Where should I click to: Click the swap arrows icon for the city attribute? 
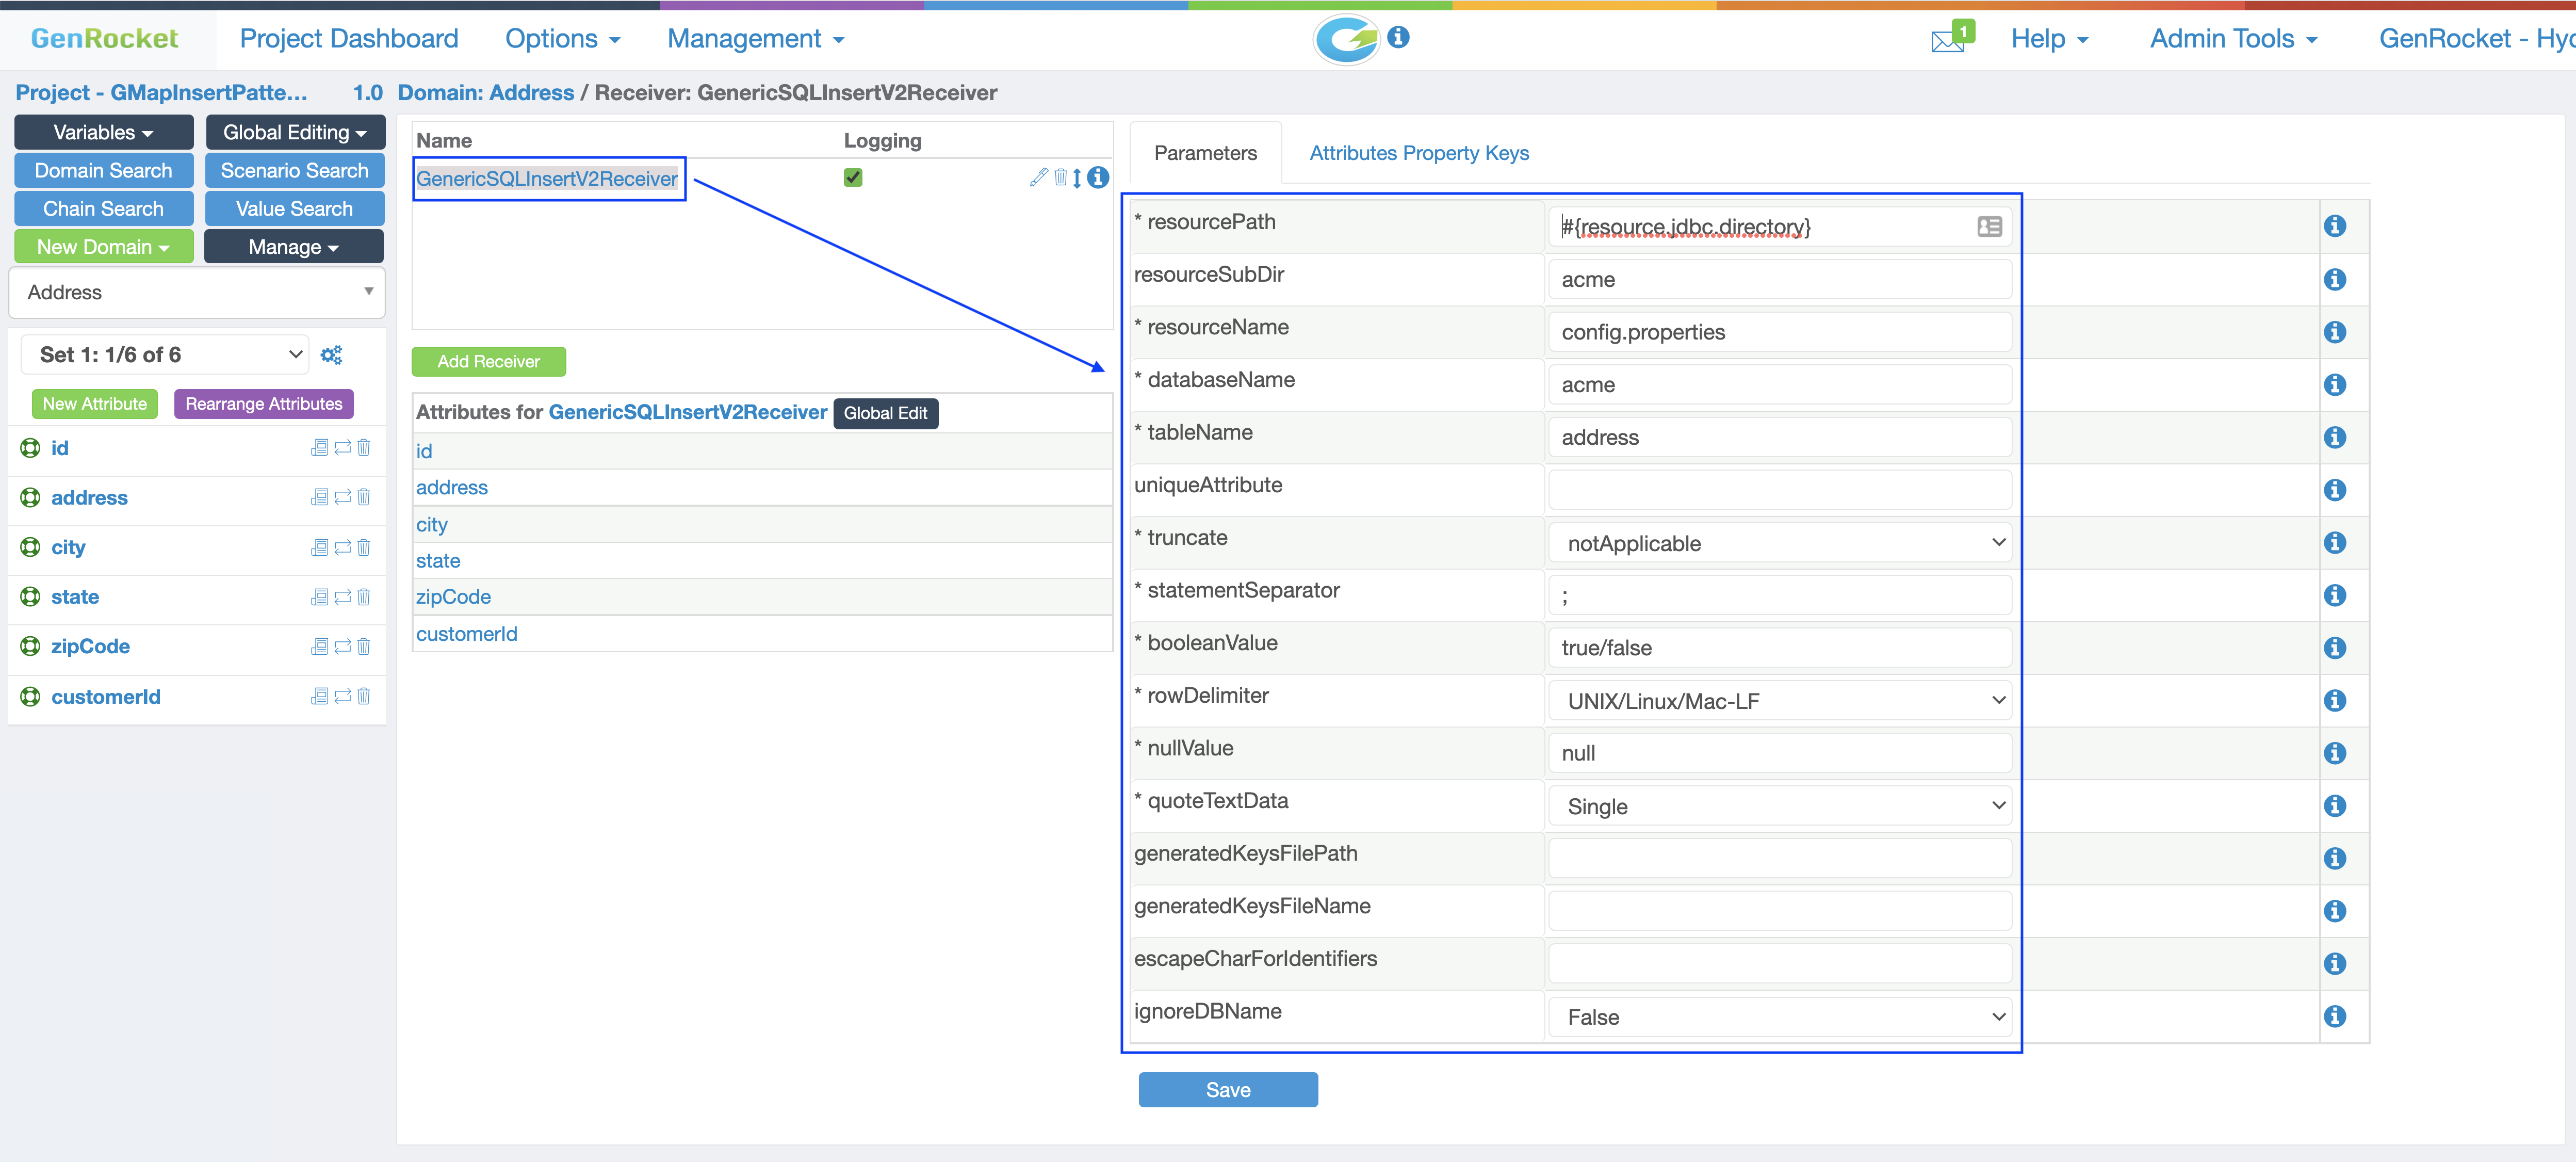coord(342,547)
